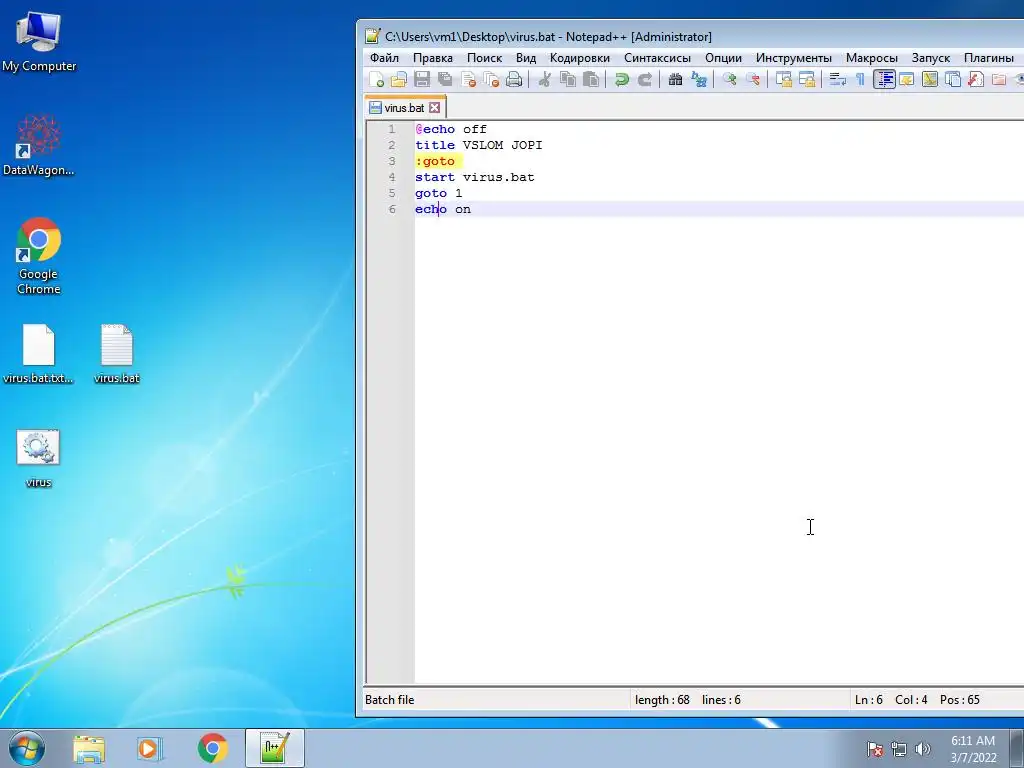Create a new file via toolbar icon
The height and width of the screenshot is (768, 1024).
coord(376,80)
